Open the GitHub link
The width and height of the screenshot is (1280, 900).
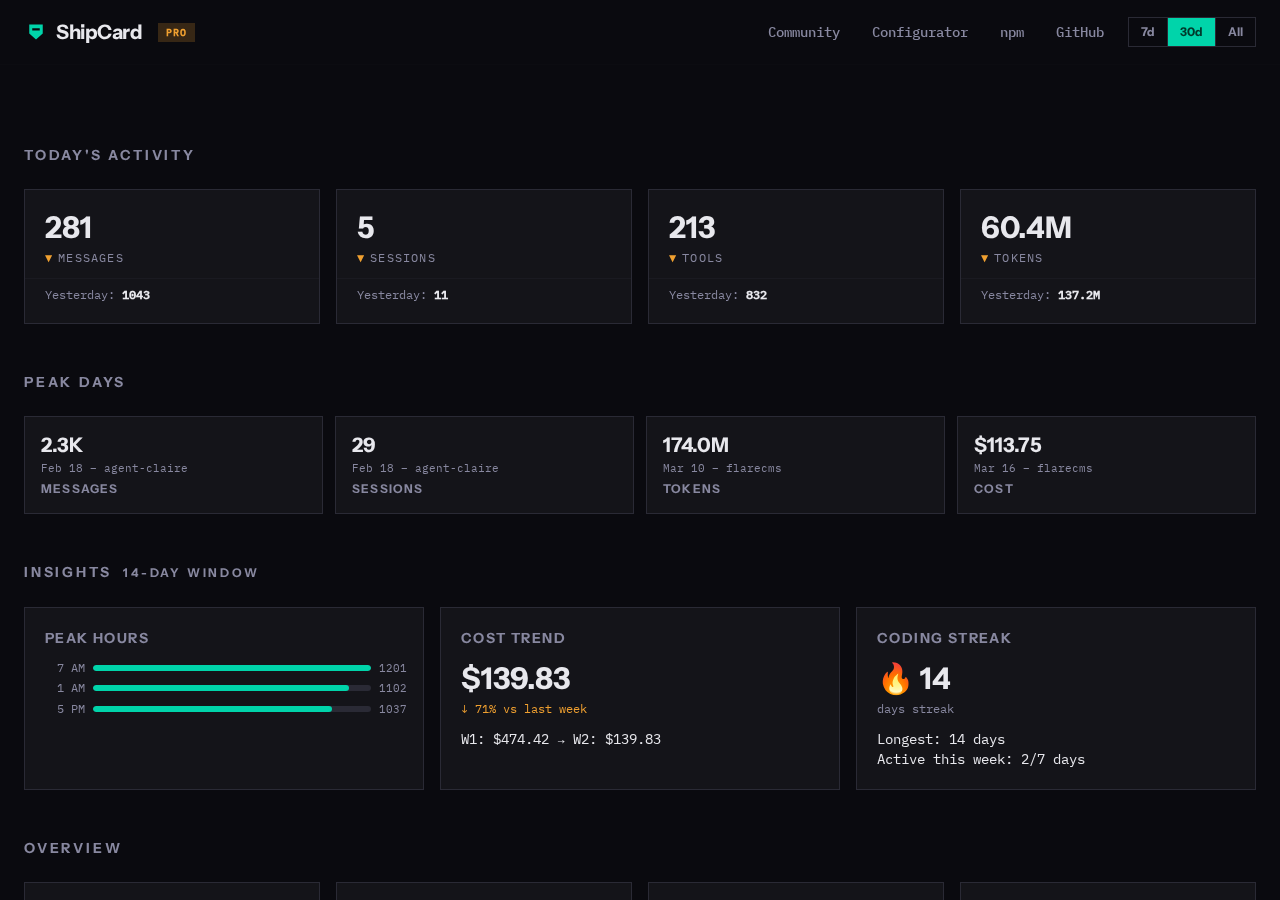point(1080,30)
